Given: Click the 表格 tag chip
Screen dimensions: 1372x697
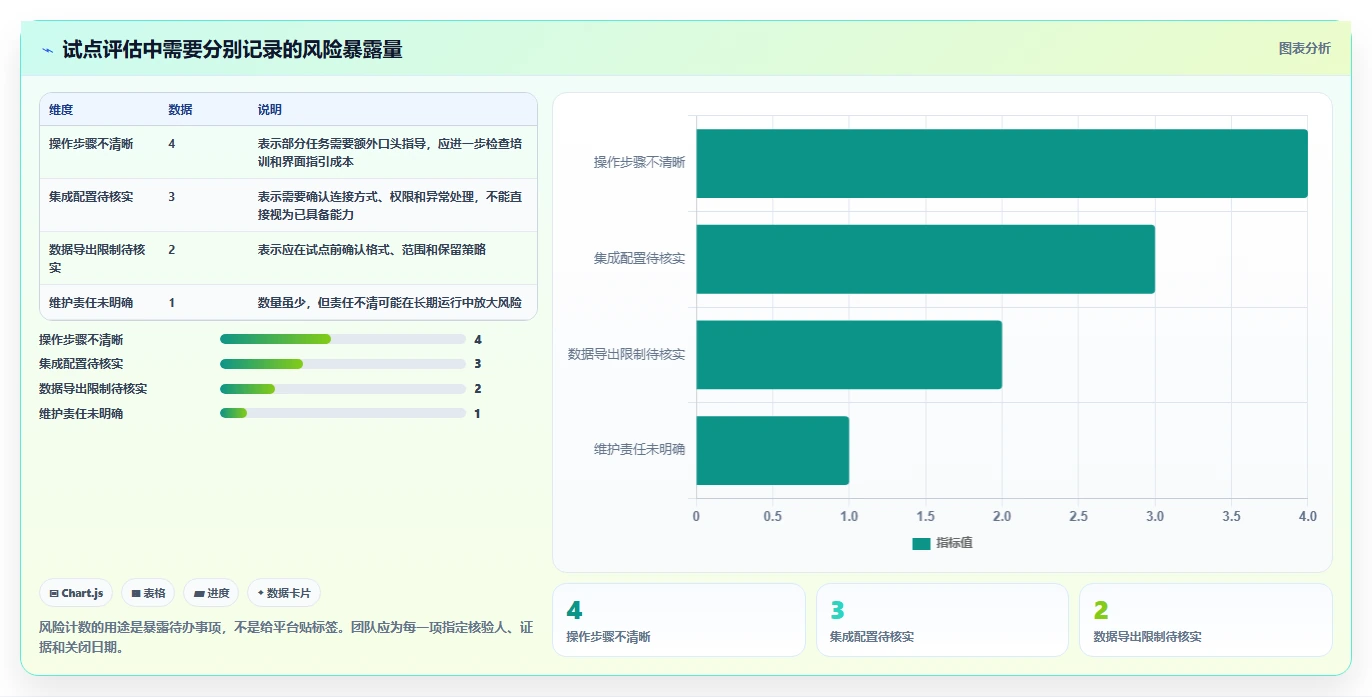Looking at the screenshot, I should click(148, 593).
